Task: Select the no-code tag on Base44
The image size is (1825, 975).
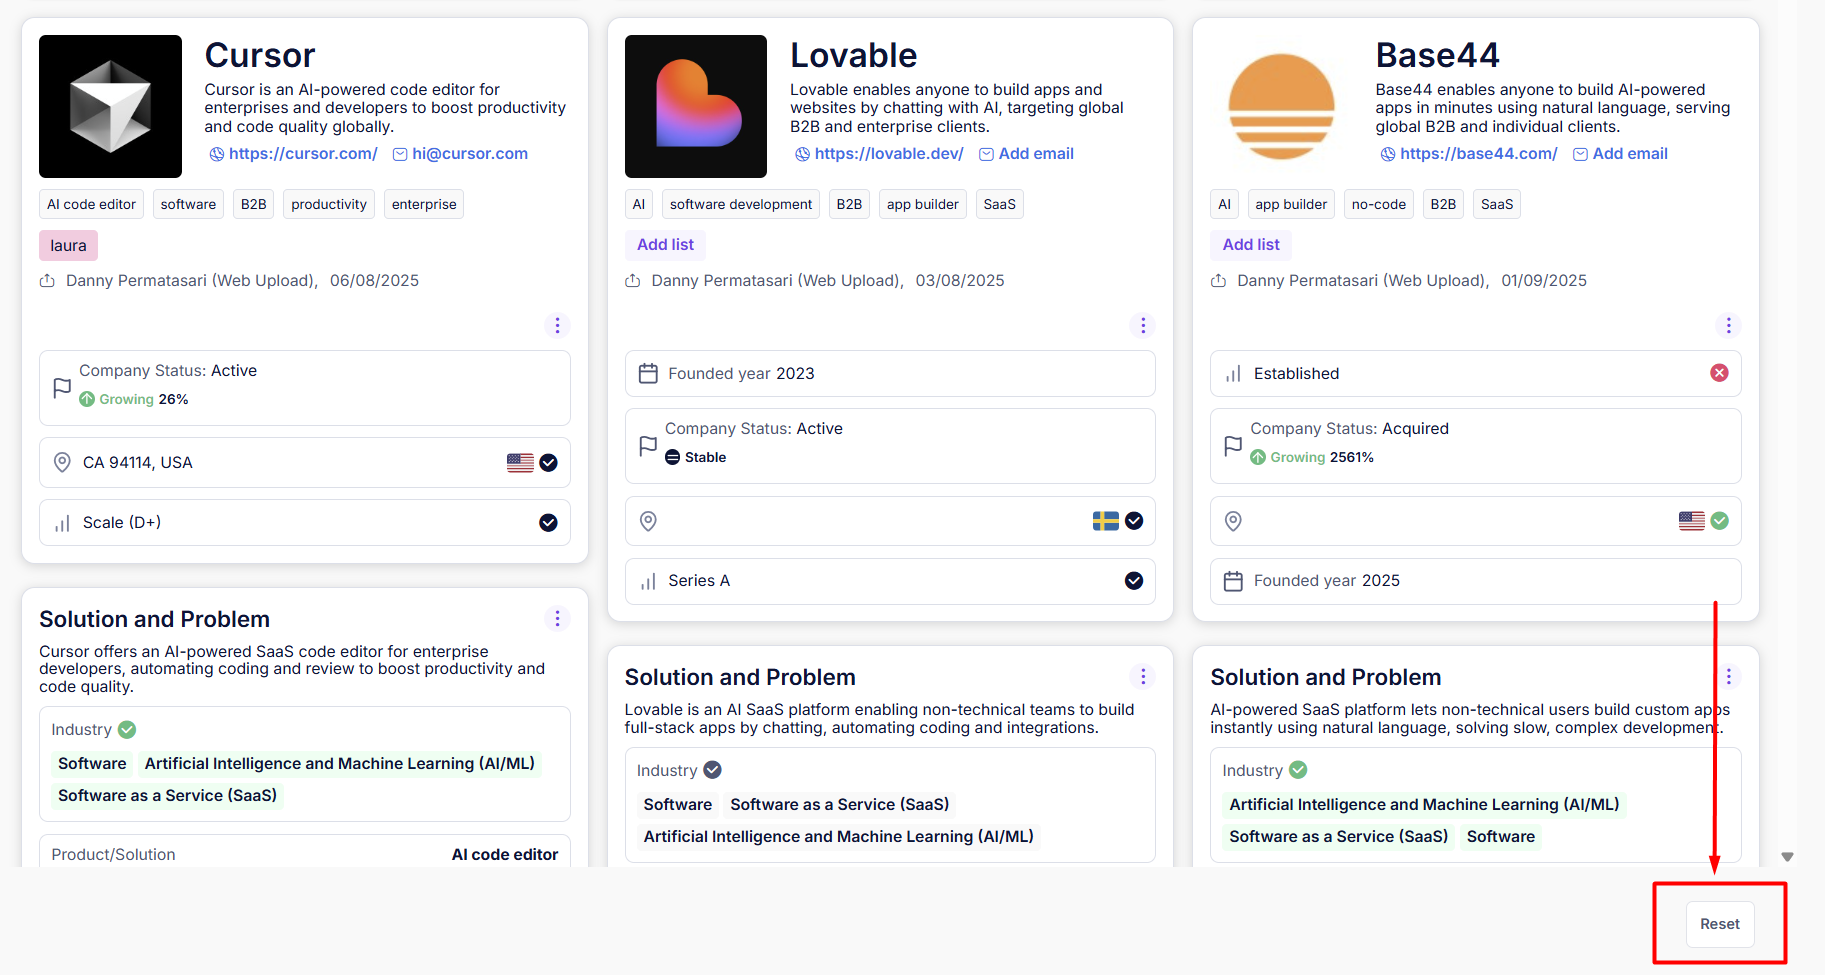Action: click(x=1379, y=204)
